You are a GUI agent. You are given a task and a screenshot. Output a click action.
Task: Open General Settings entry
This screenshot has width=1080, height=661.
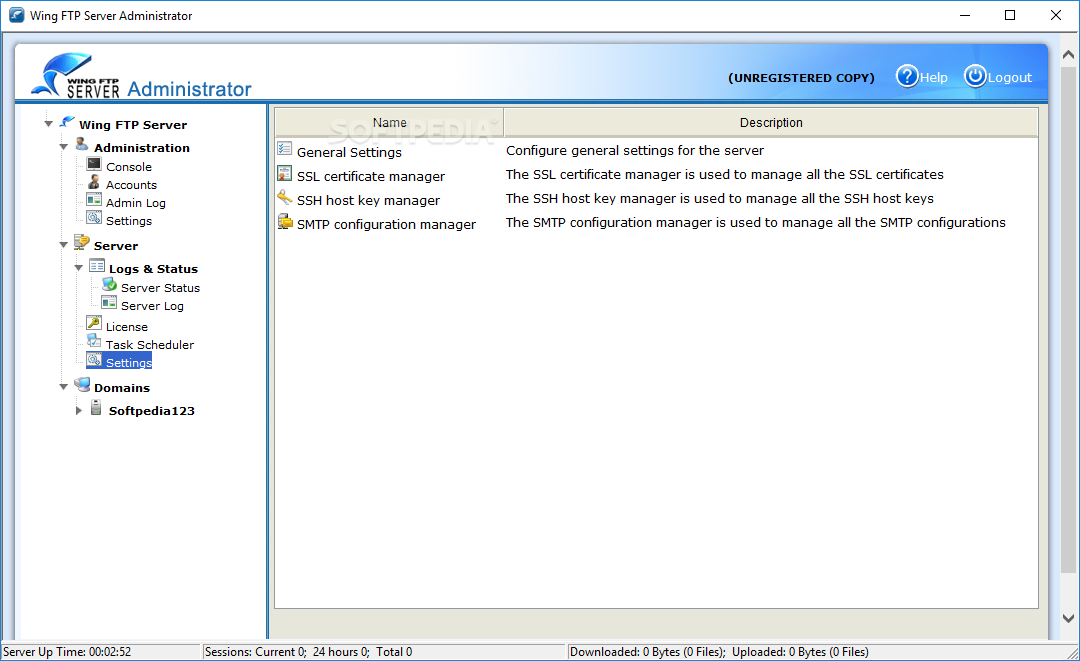(x=349, y=152)
